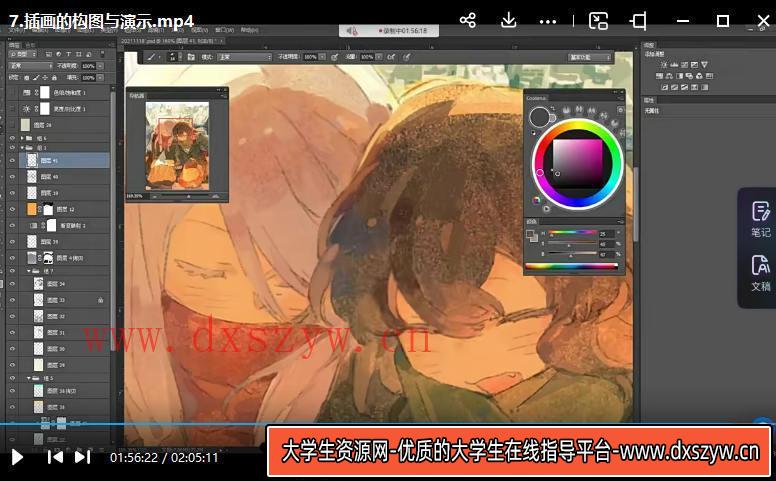Click the lock position icon

(x=45, y=77)
